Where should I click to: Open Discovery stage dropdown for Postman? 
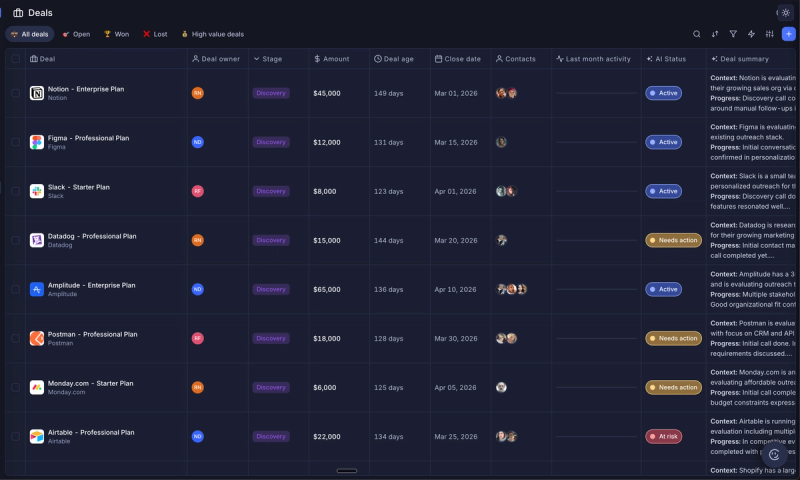click(x=271, y=338)
